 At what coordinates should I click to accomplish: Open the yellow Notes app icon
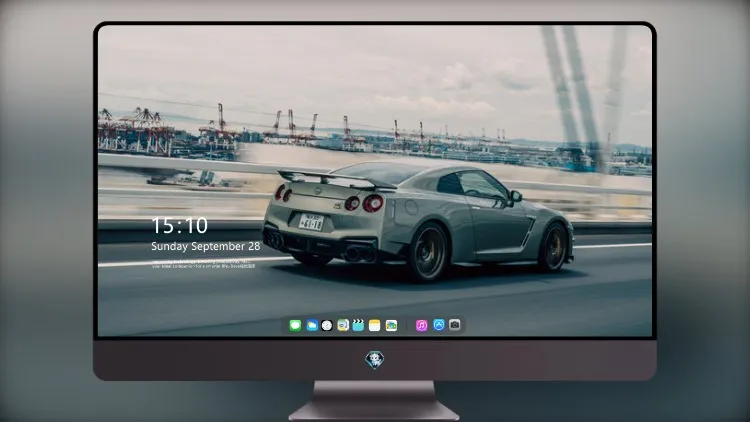pos(375,325)
